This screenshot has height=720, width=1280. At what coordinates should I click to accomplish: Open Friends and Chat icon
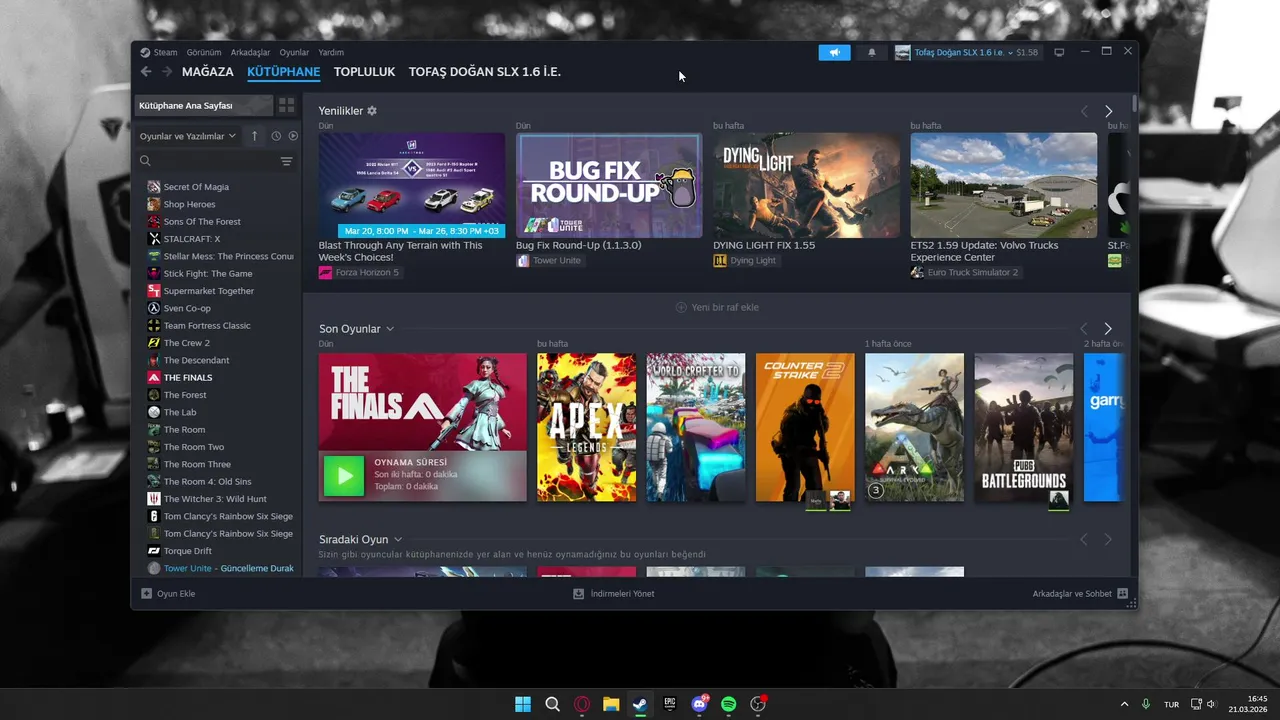[x=1122, y=593]
